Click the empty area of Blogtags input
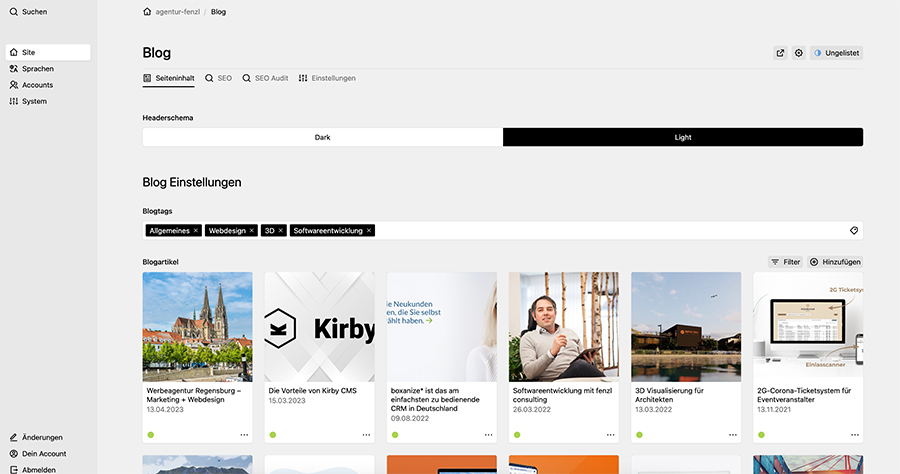The height and width of the screenshot is (474, 900). coord(611,231)
